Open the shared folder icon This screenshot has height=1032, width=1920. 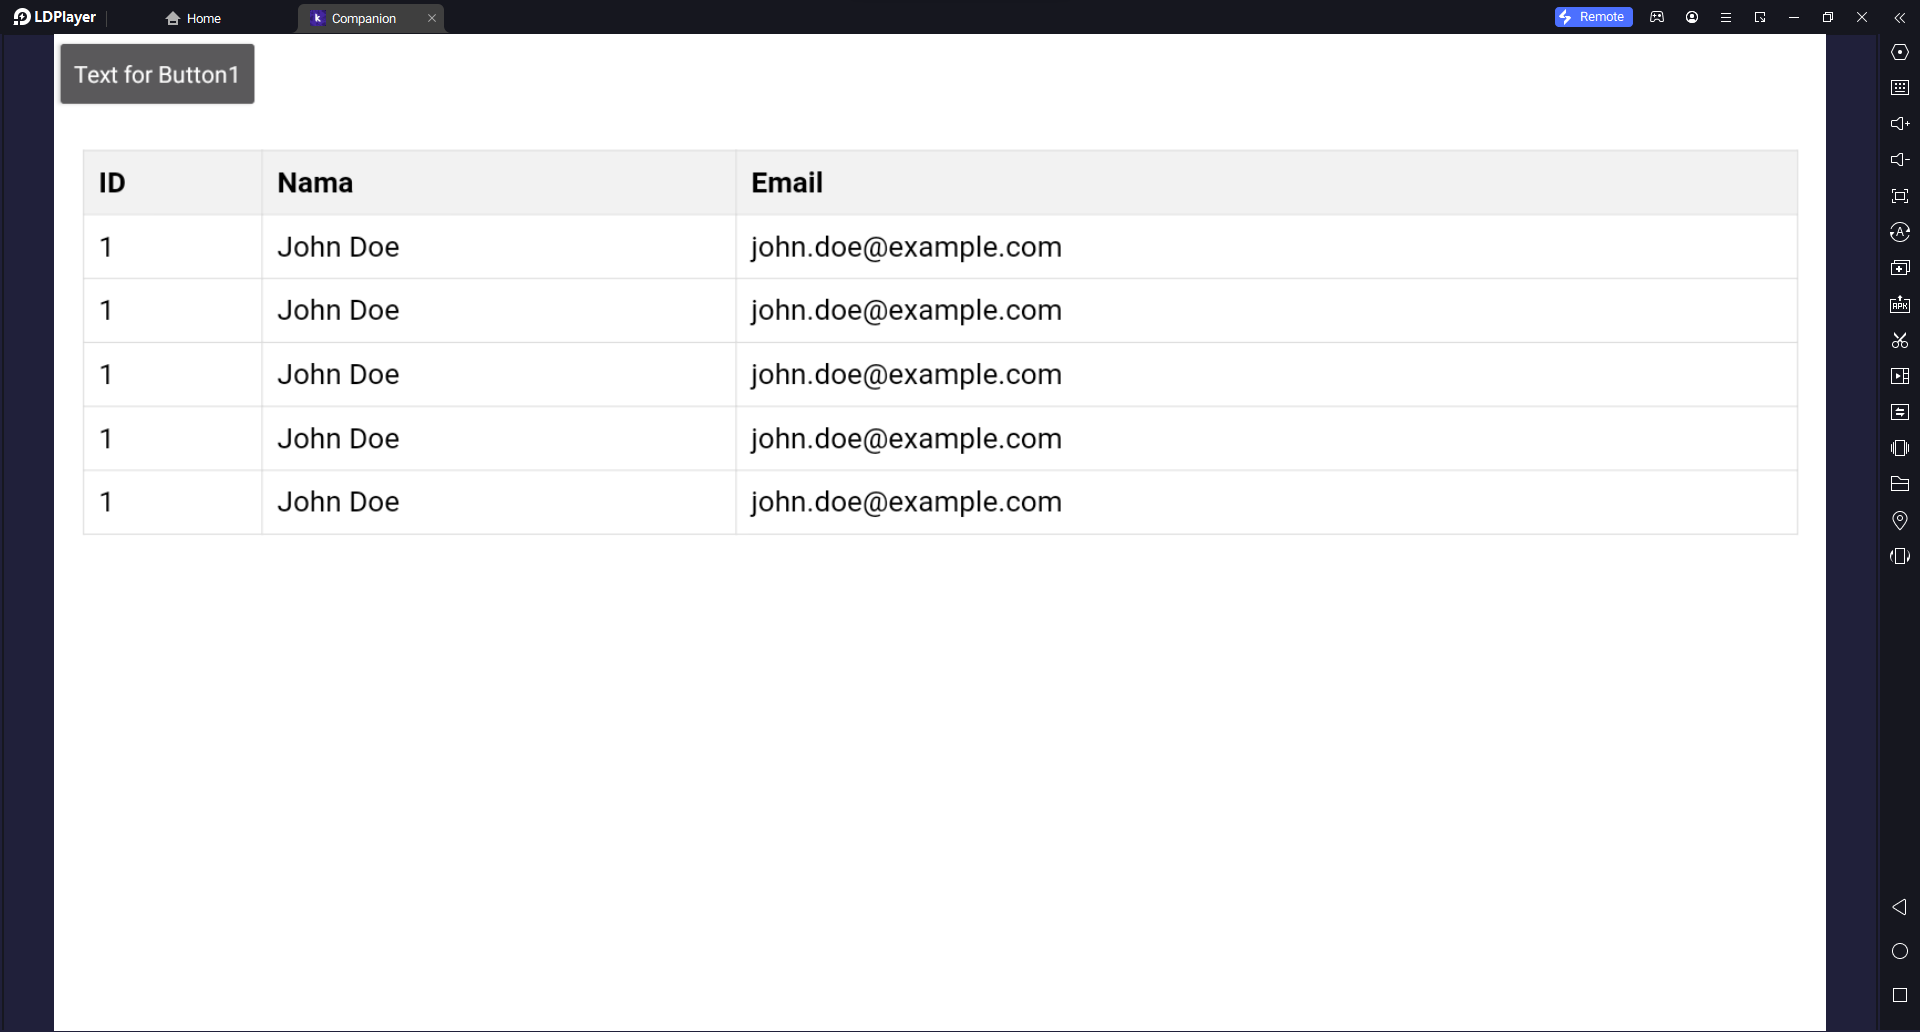tap(1900, 485)
